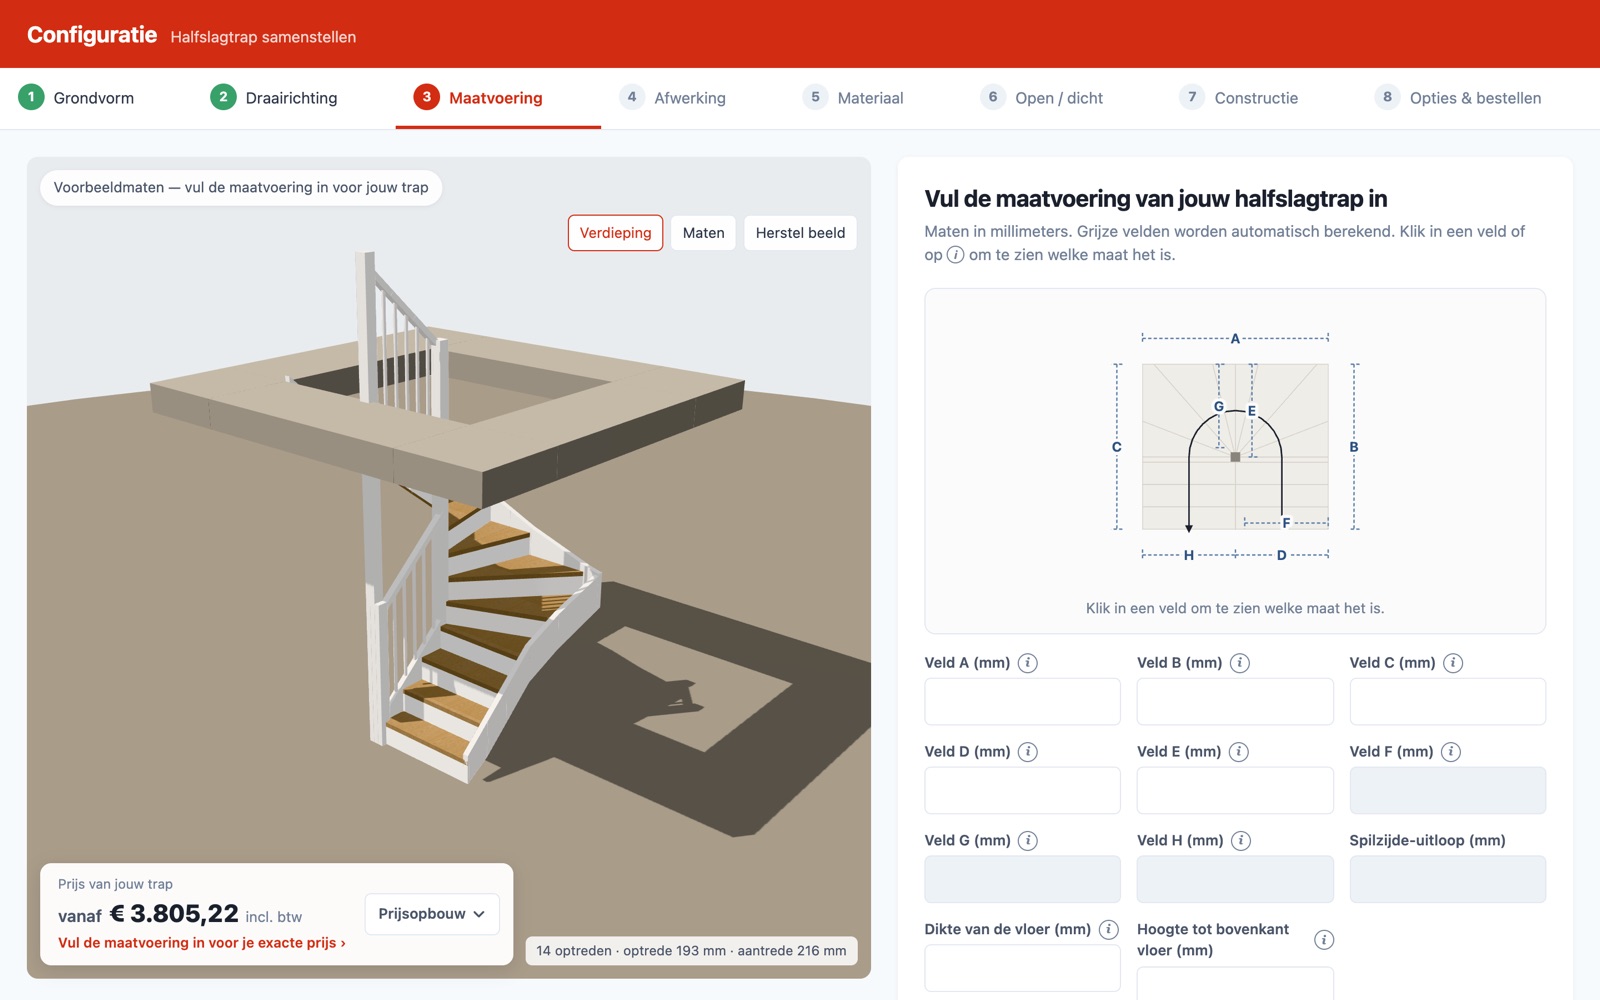Click the Veld F info icon
This screenshot has width=1600, height=1000.
point(1451,752)
